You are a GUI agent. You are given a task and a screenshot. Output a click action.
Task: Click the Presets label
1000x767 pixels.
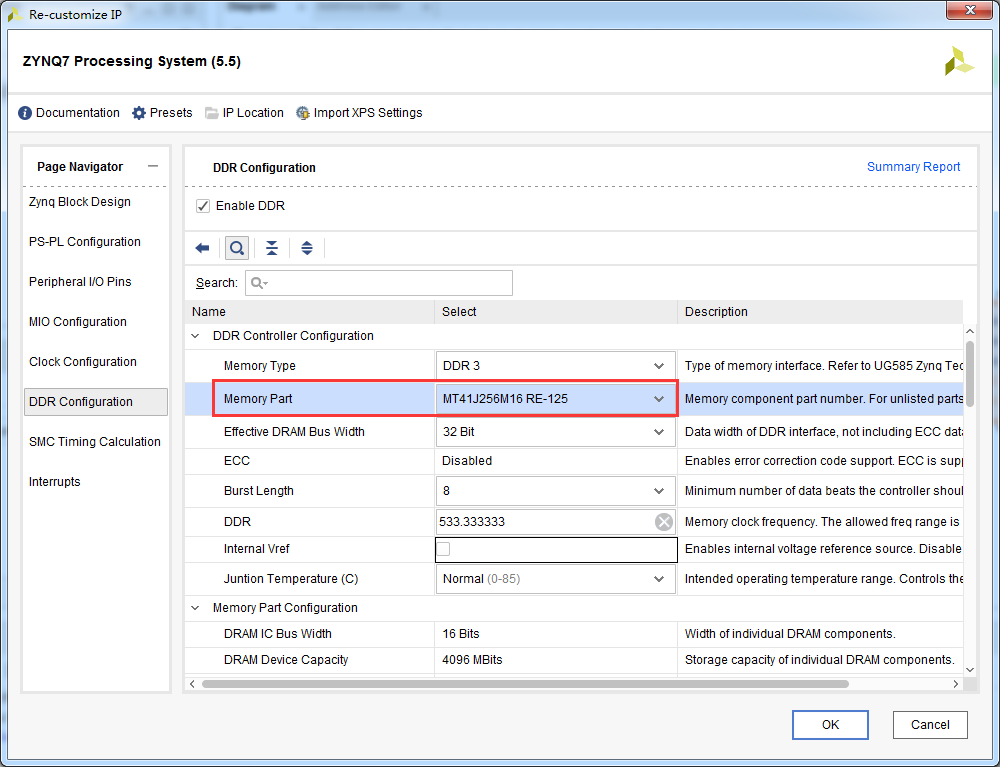(x=171, y=113)
